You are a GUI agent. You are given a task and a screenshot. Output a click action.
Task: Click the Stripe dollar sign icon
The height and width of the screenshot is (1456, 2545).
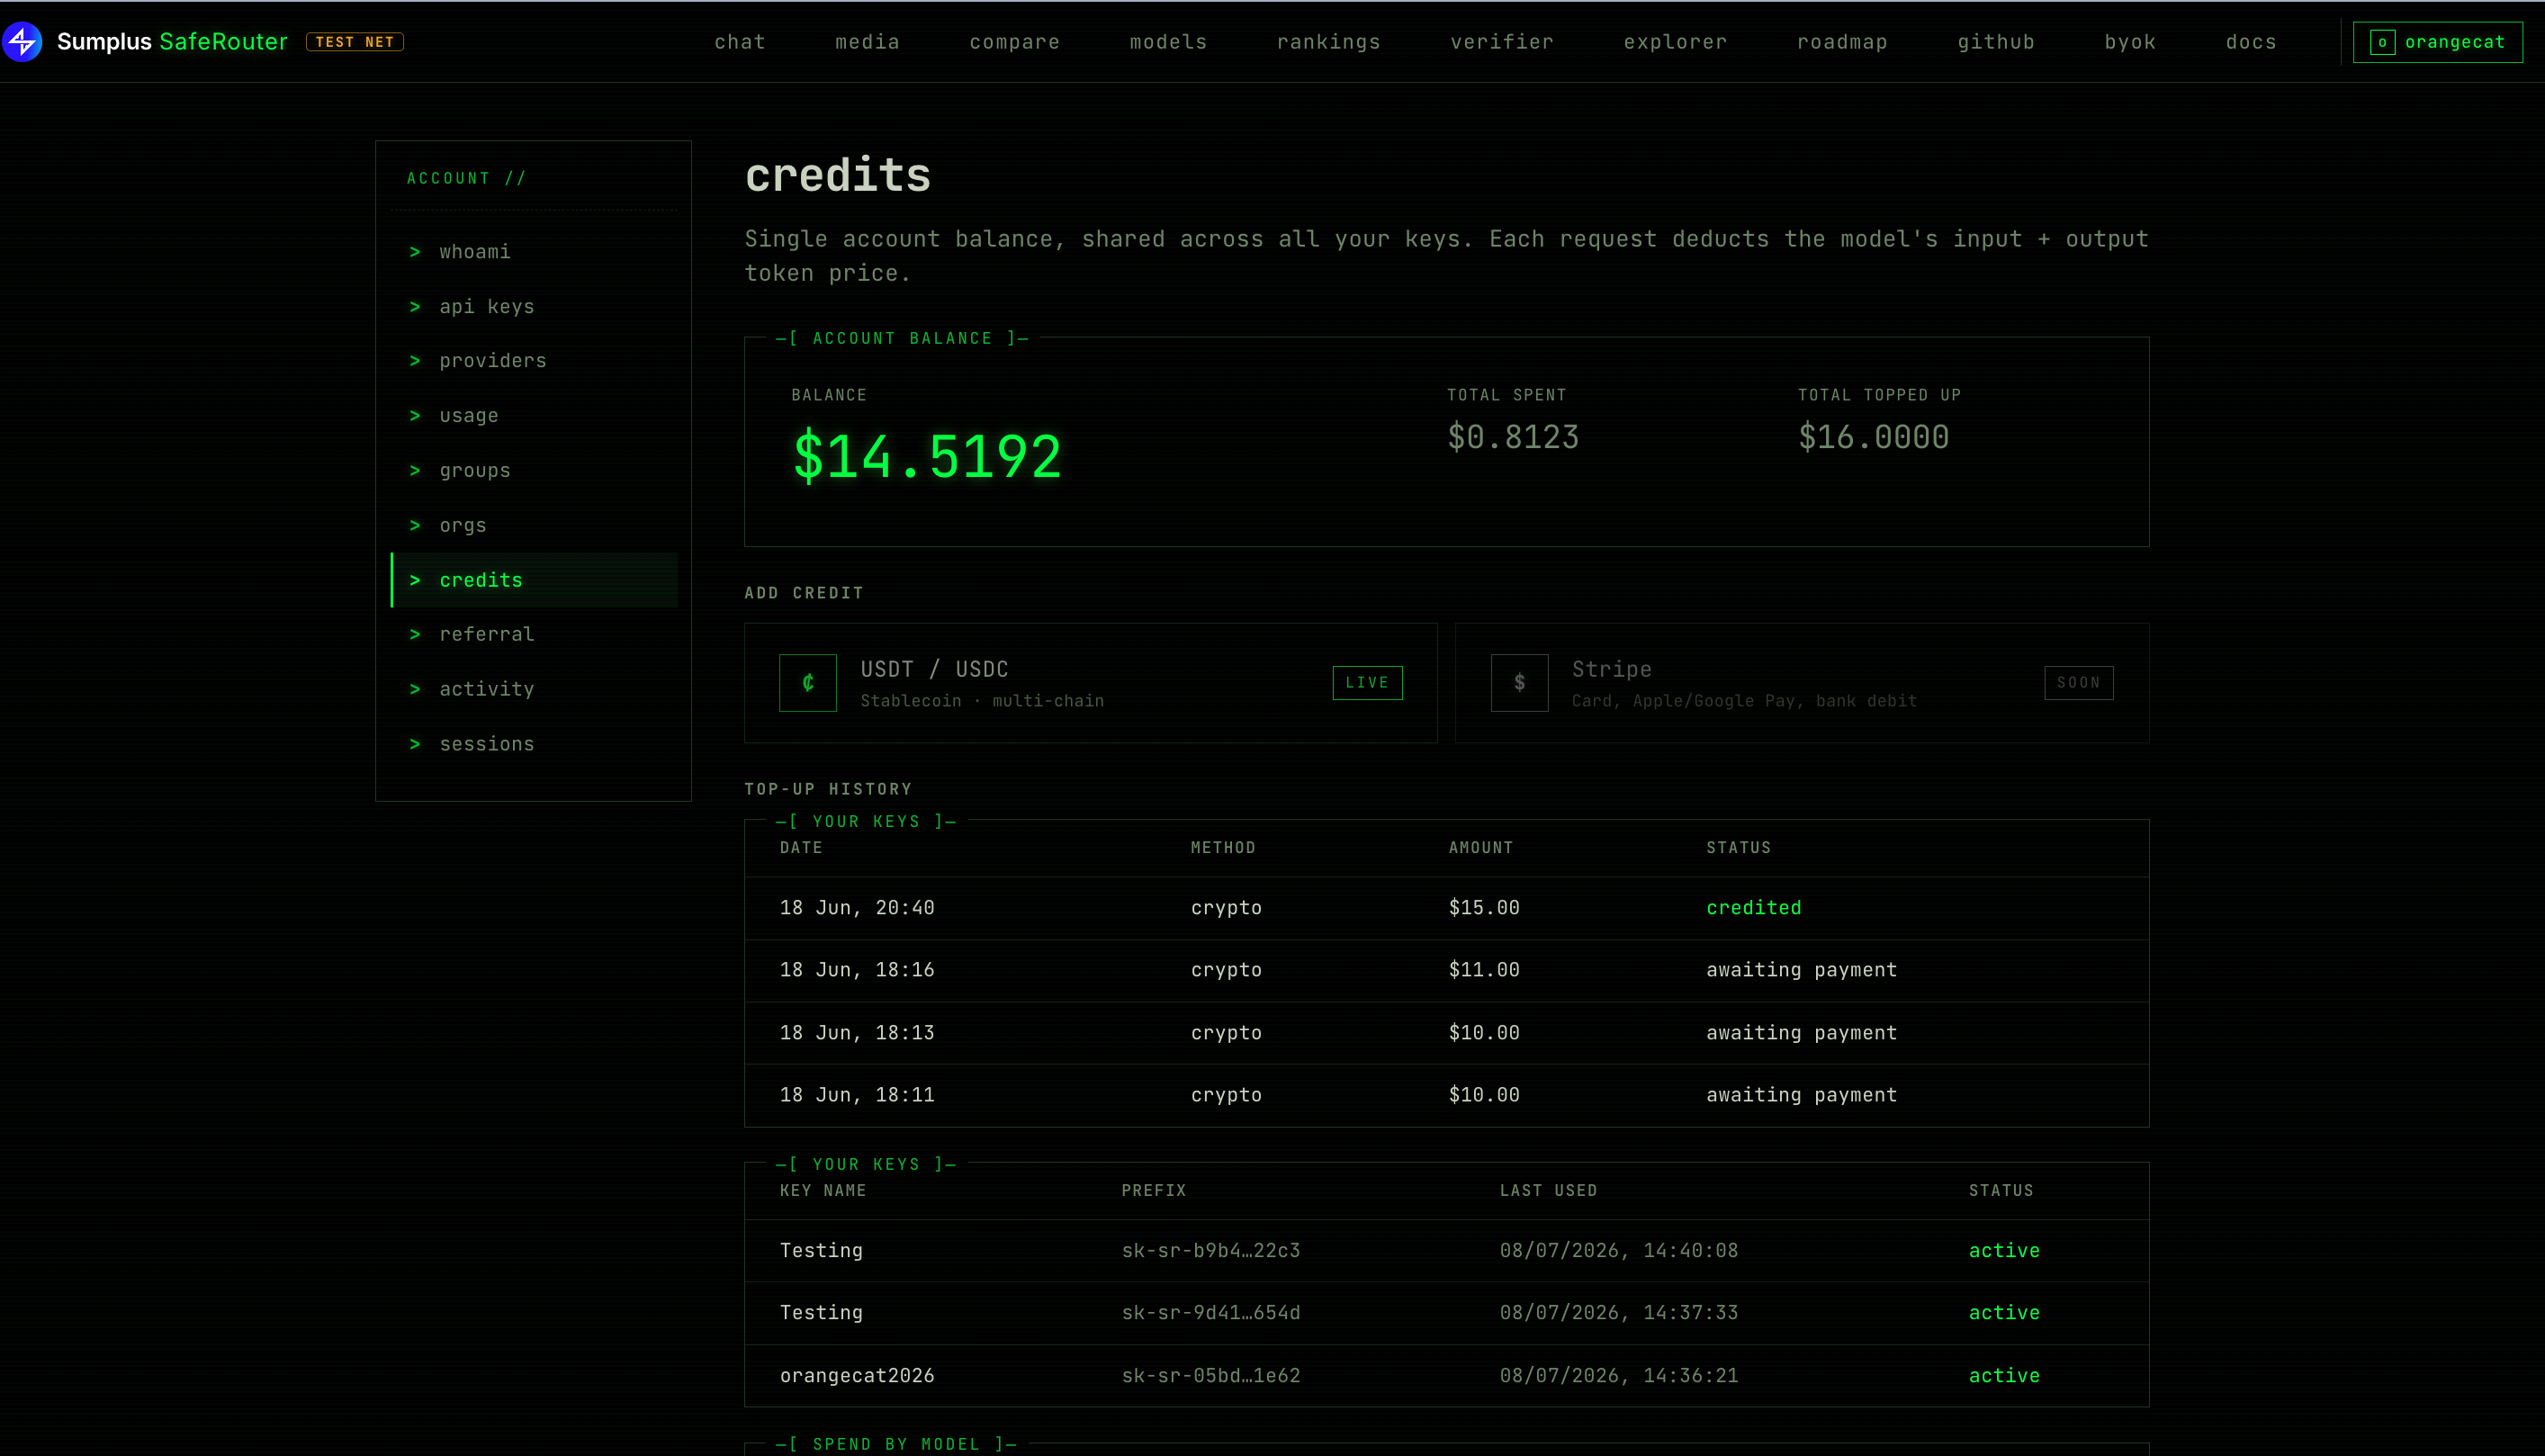tap(1519, 683)
